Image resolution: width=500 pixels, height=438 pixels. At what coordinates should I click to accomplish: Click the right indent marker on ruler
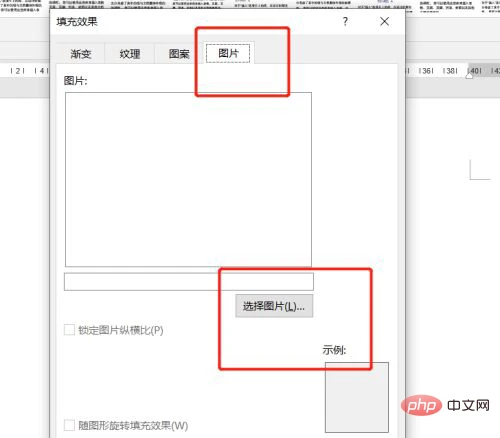pyautogui.click(x=469, y=76)
